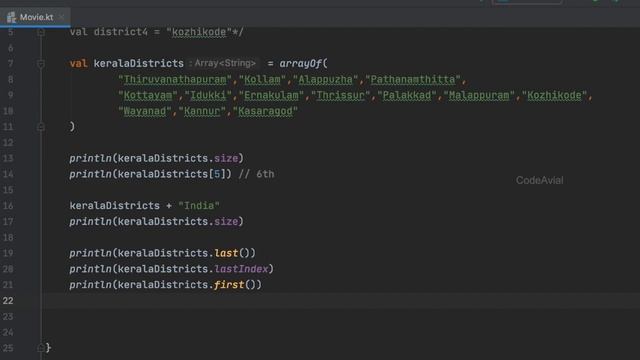Viewport: 640px width, 360px height.
Task: Click the Array<String> inlay type hint
Action: (223, 63)
